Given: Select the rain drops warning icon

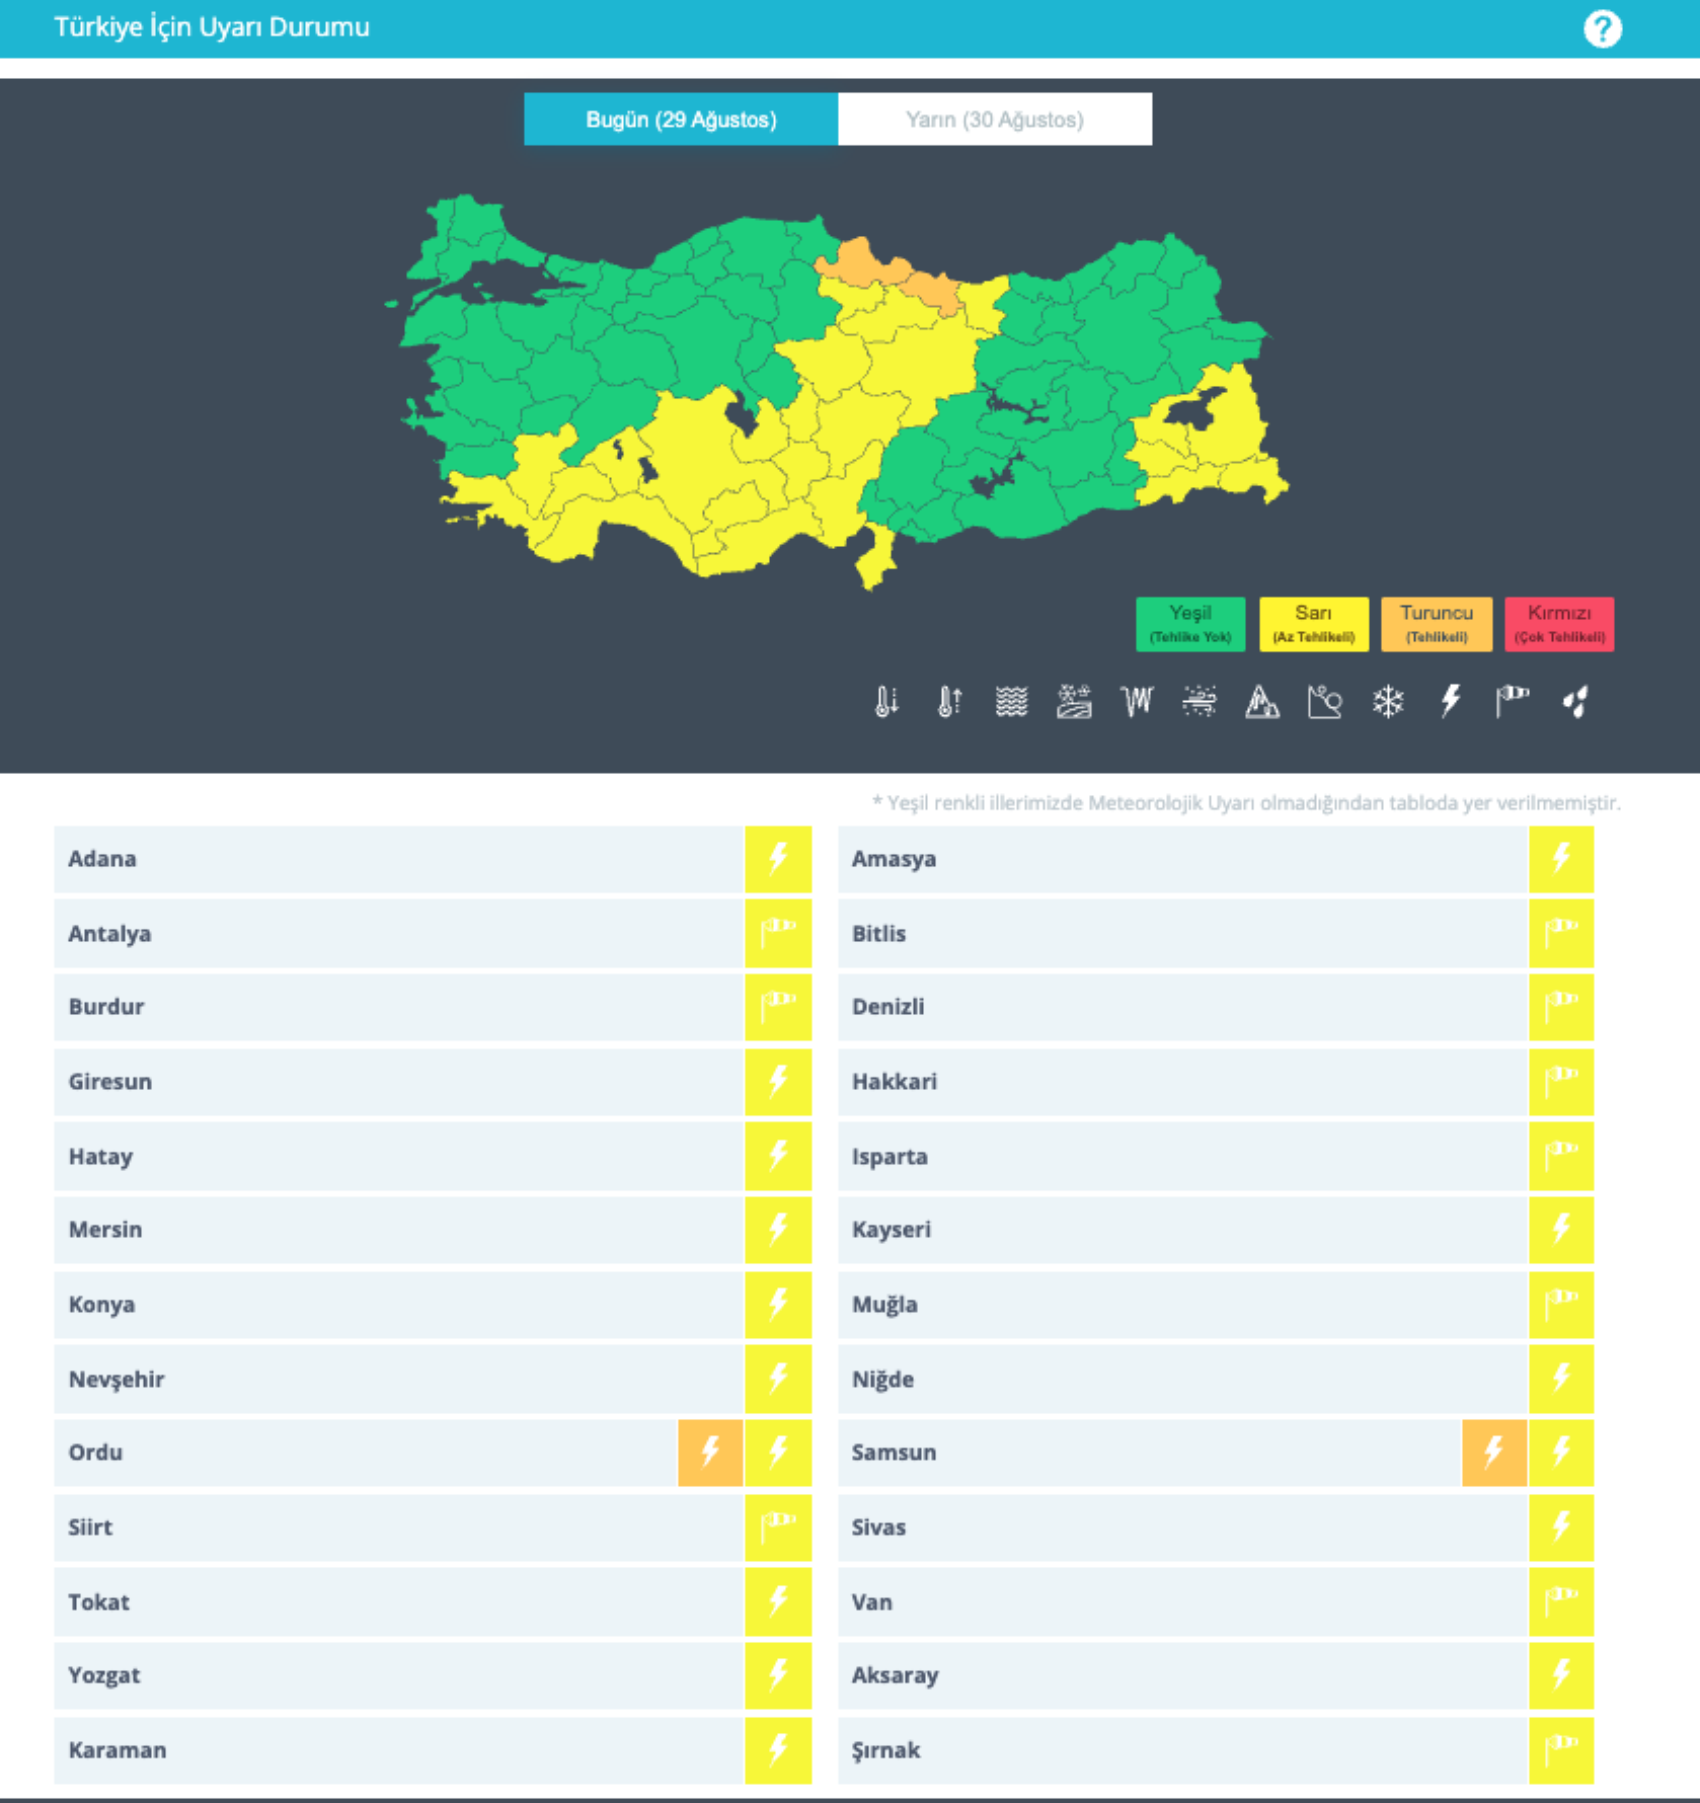Looking at the screenshot, I should pyautogui.click(x=1575, y=702).
